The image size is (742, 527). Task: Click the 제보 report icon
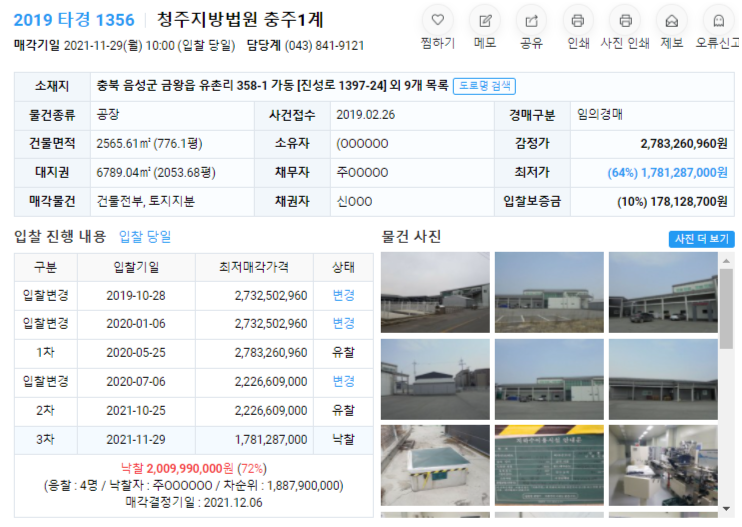point(671,20)
